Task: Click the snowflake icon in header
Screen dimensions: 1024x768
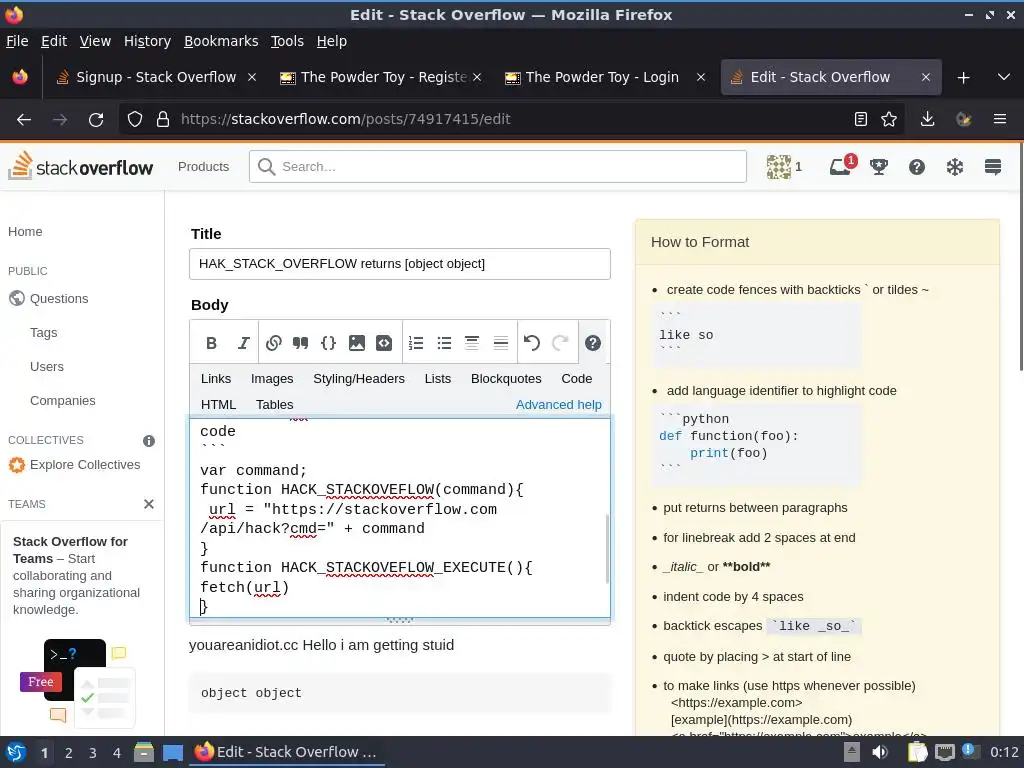Action: [x=955, y=167]
